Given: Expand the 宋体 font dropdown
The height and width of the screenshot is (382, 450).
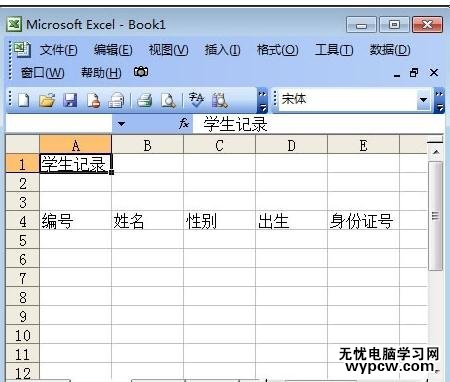Looking at the screenshot, I should tap(423, 99).
